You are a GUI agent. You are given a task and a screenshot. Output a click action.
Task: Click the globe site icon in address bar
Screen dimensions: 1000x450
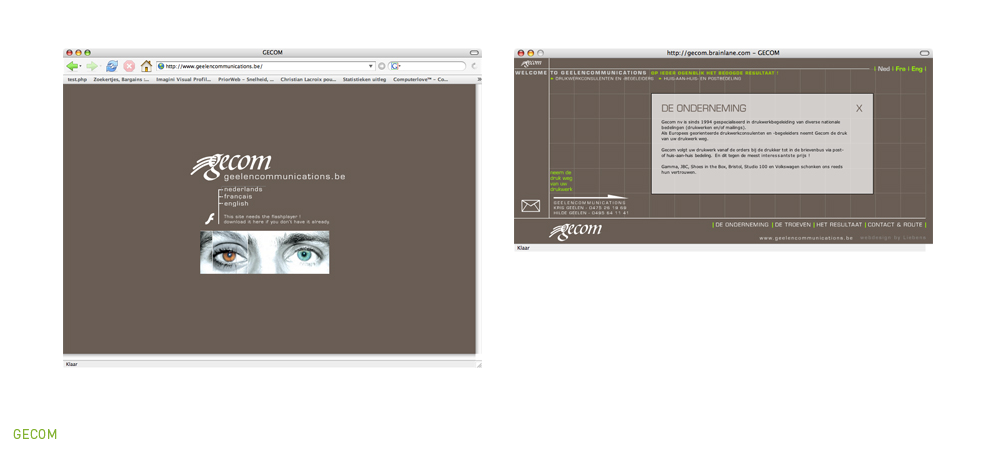[x=161, y=66]
